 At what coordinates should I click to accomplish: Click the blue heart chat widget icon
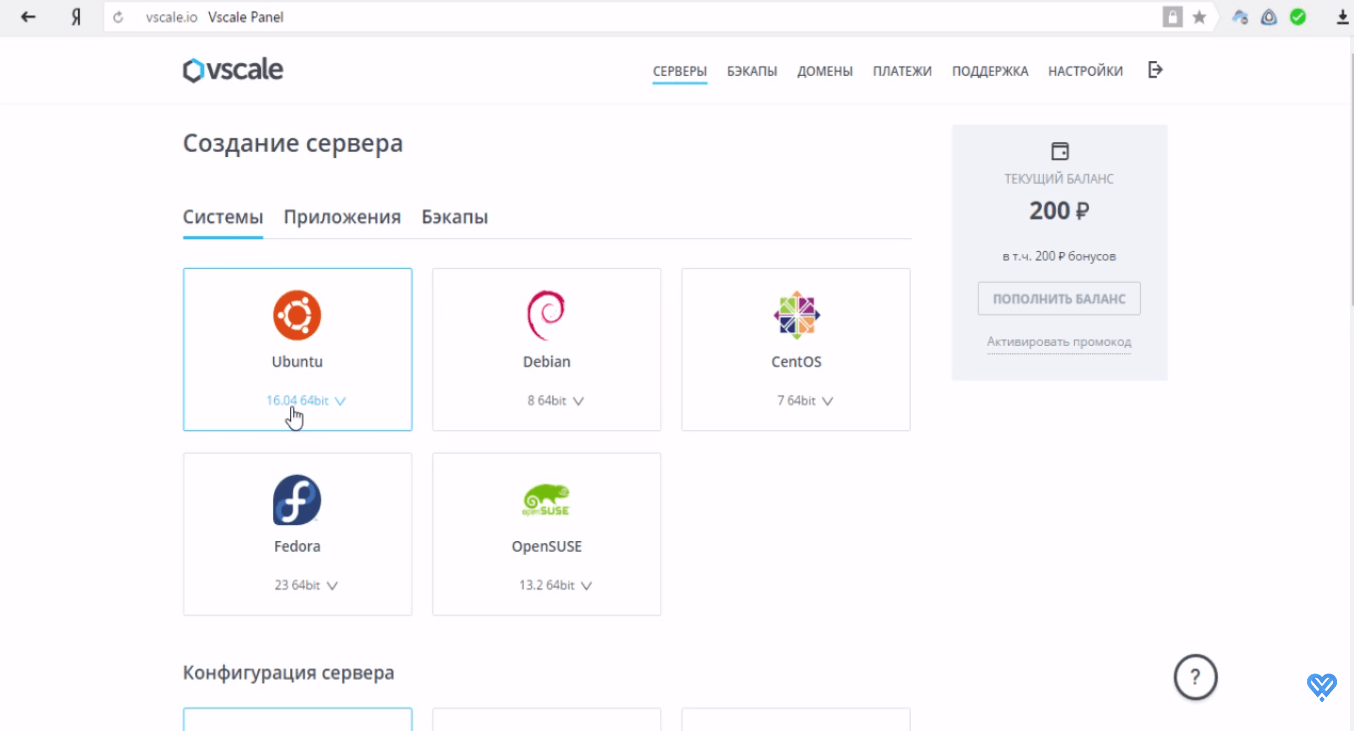(1322, 686)
